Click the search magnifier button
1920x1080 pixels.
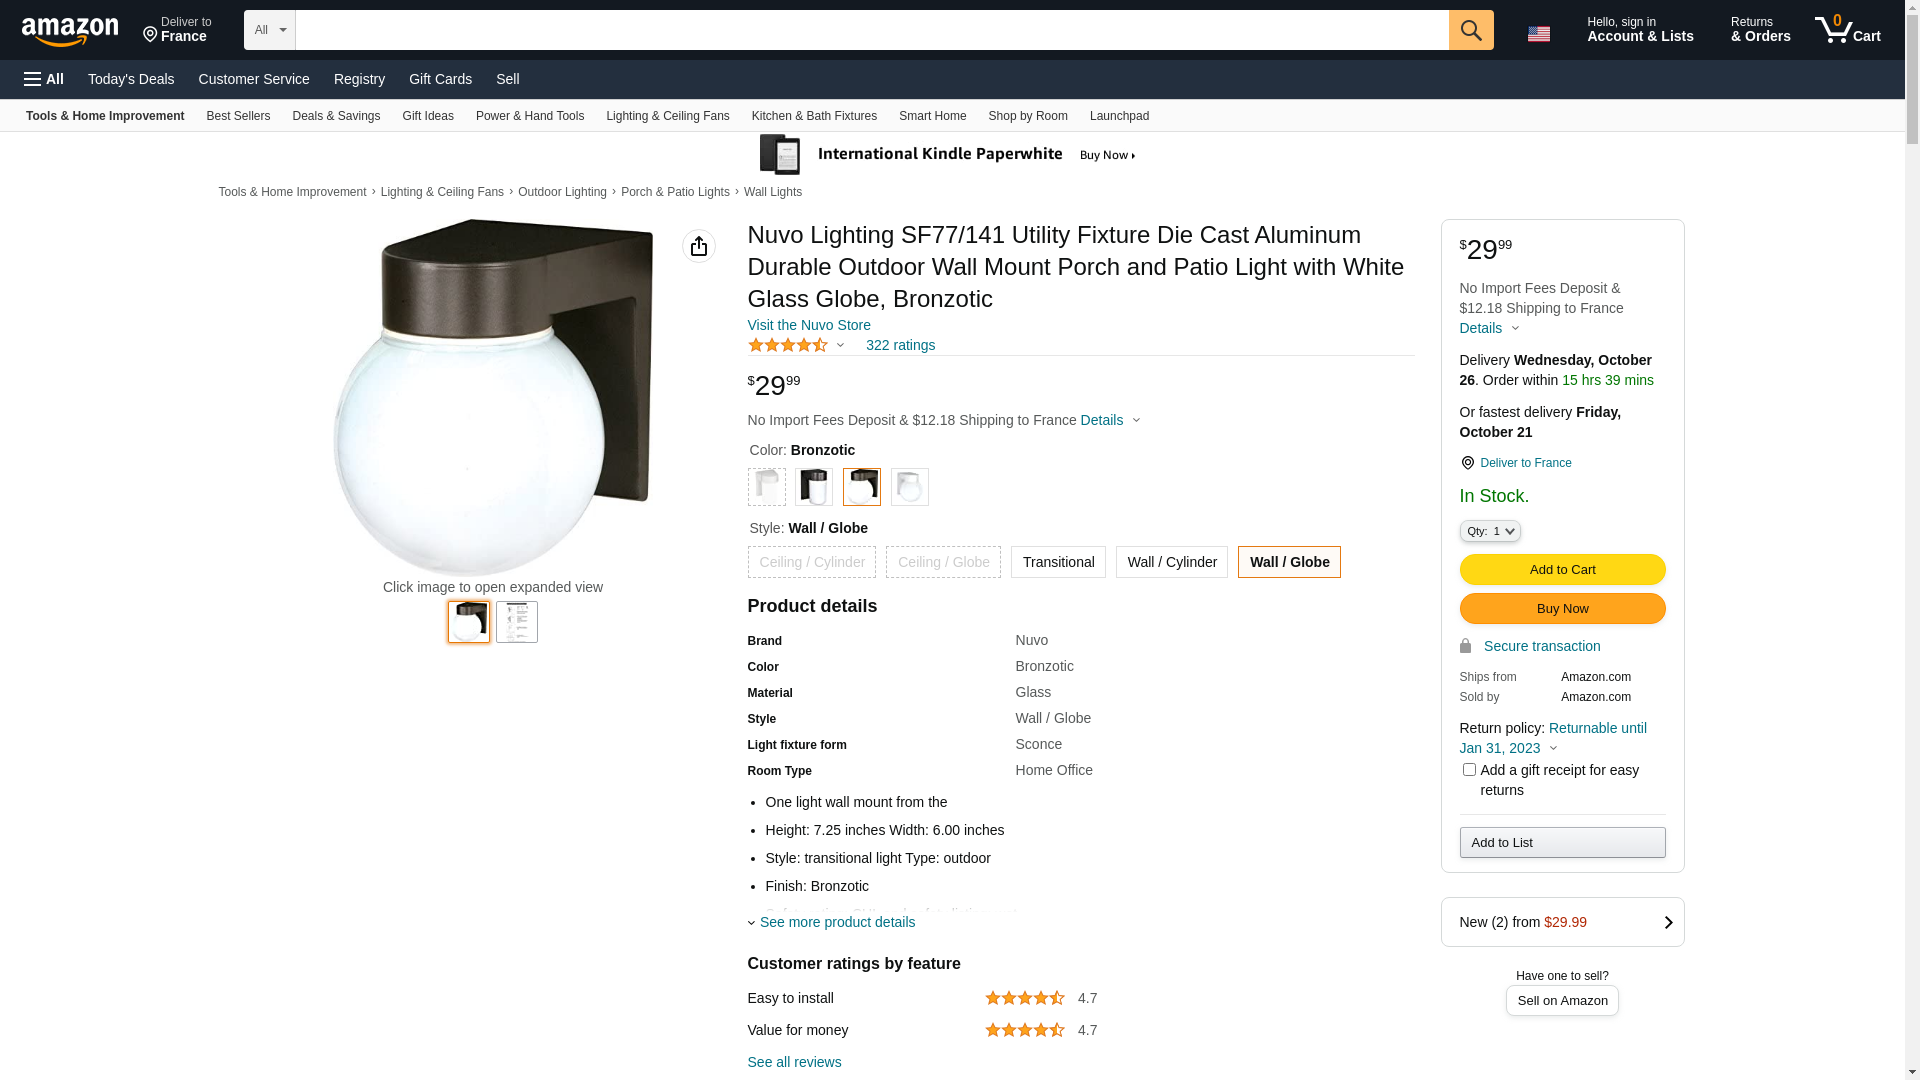1470,30
